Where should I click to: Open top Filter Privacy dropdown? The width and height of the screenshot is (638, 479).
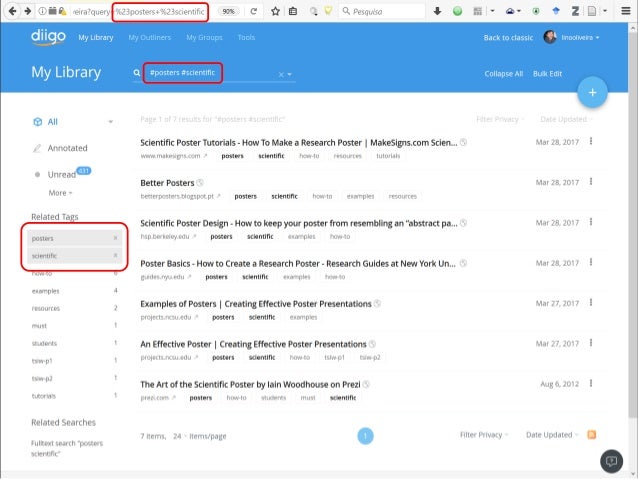pyautogui.click(x=500, y=119)
